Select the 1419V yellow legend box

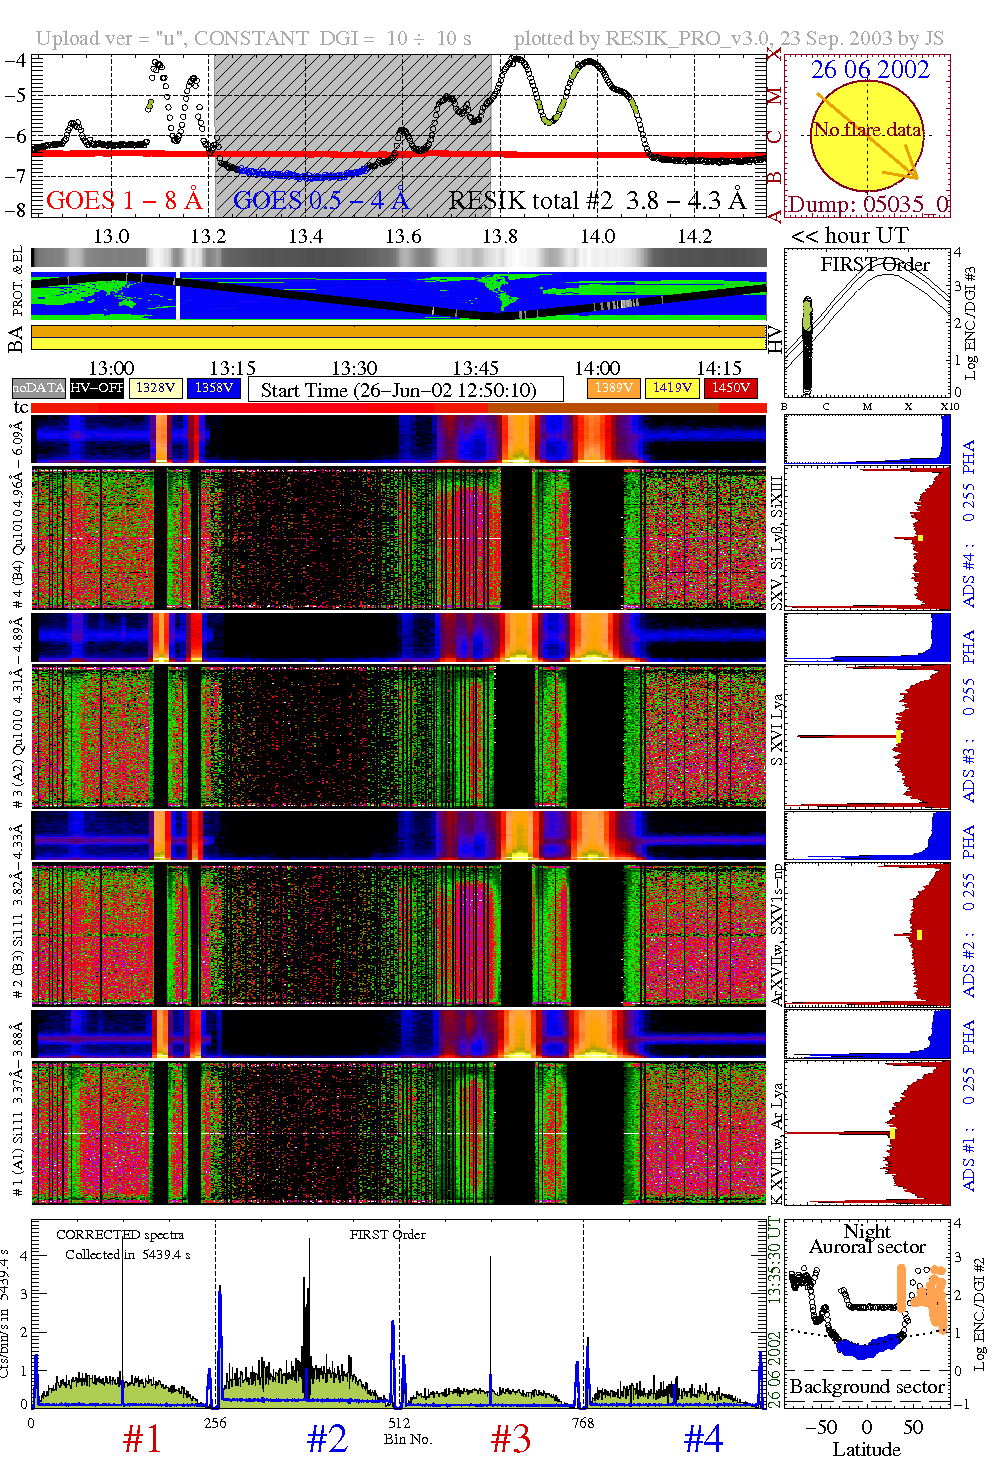pos(672,388)
